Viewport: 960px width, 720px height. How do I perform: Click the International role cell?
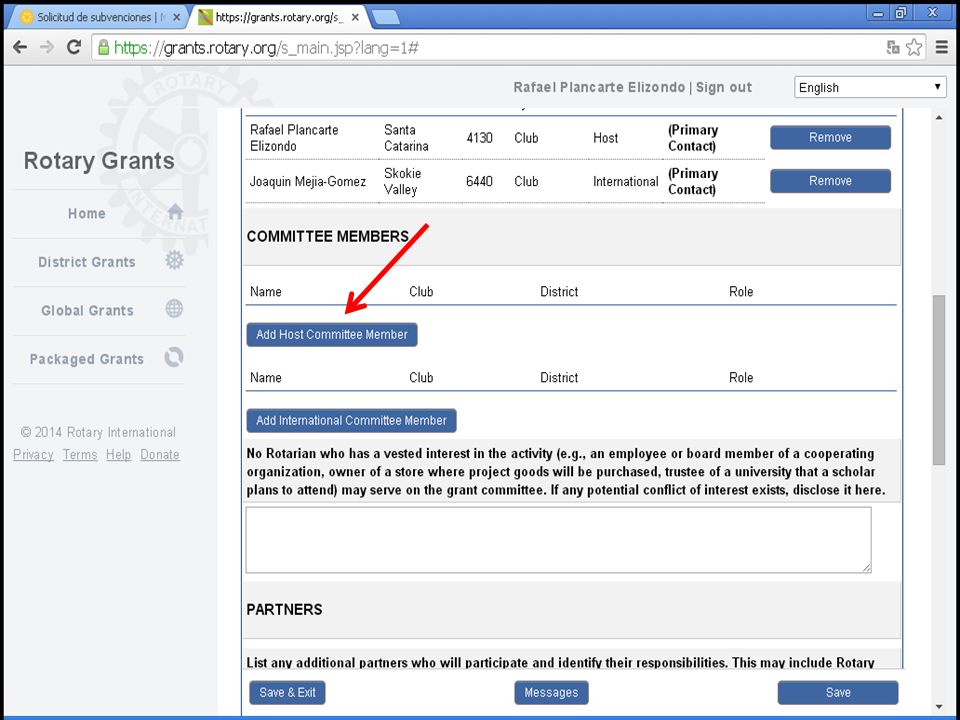click(626, 181)
